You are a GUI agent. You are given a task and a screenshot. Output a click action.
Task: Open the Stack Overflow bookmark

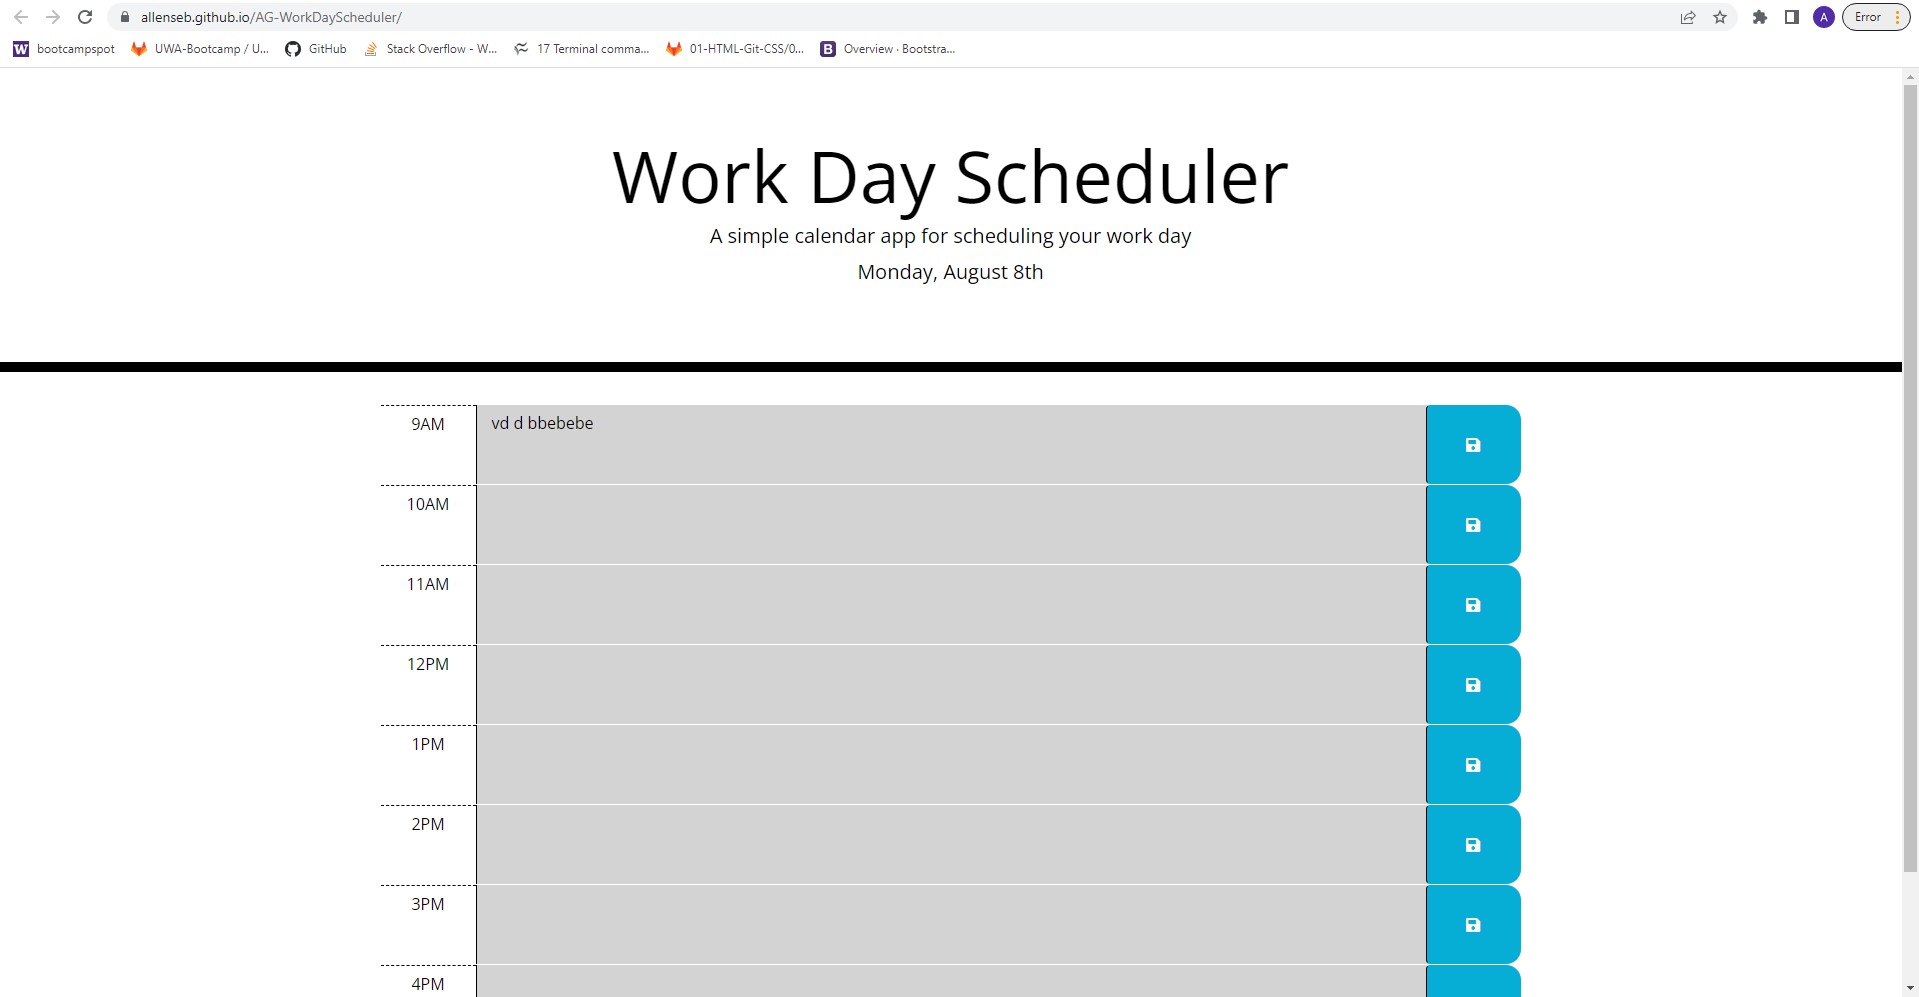(x=430, y=49)
